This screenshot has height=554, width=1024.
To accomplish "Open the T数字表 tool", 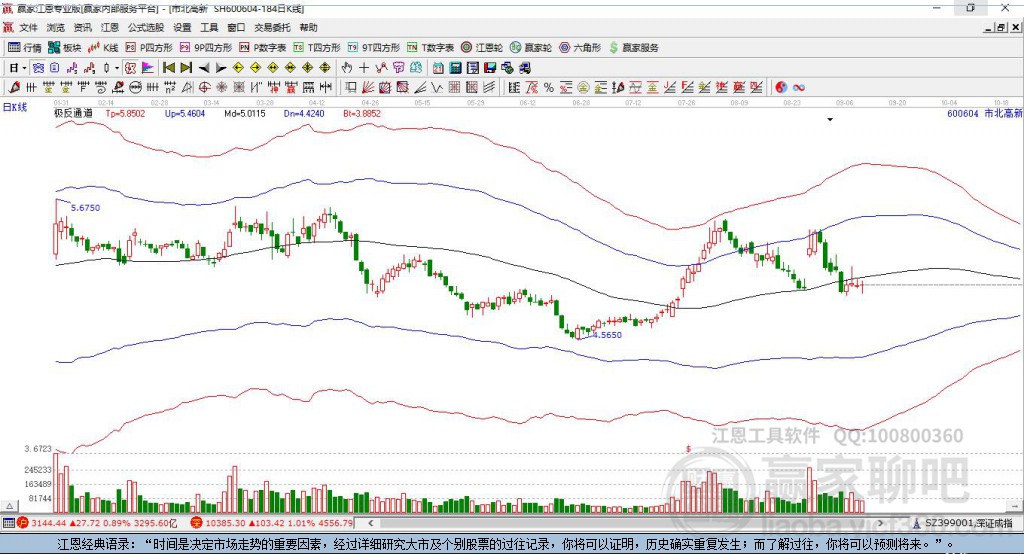I will coord(430,48).
